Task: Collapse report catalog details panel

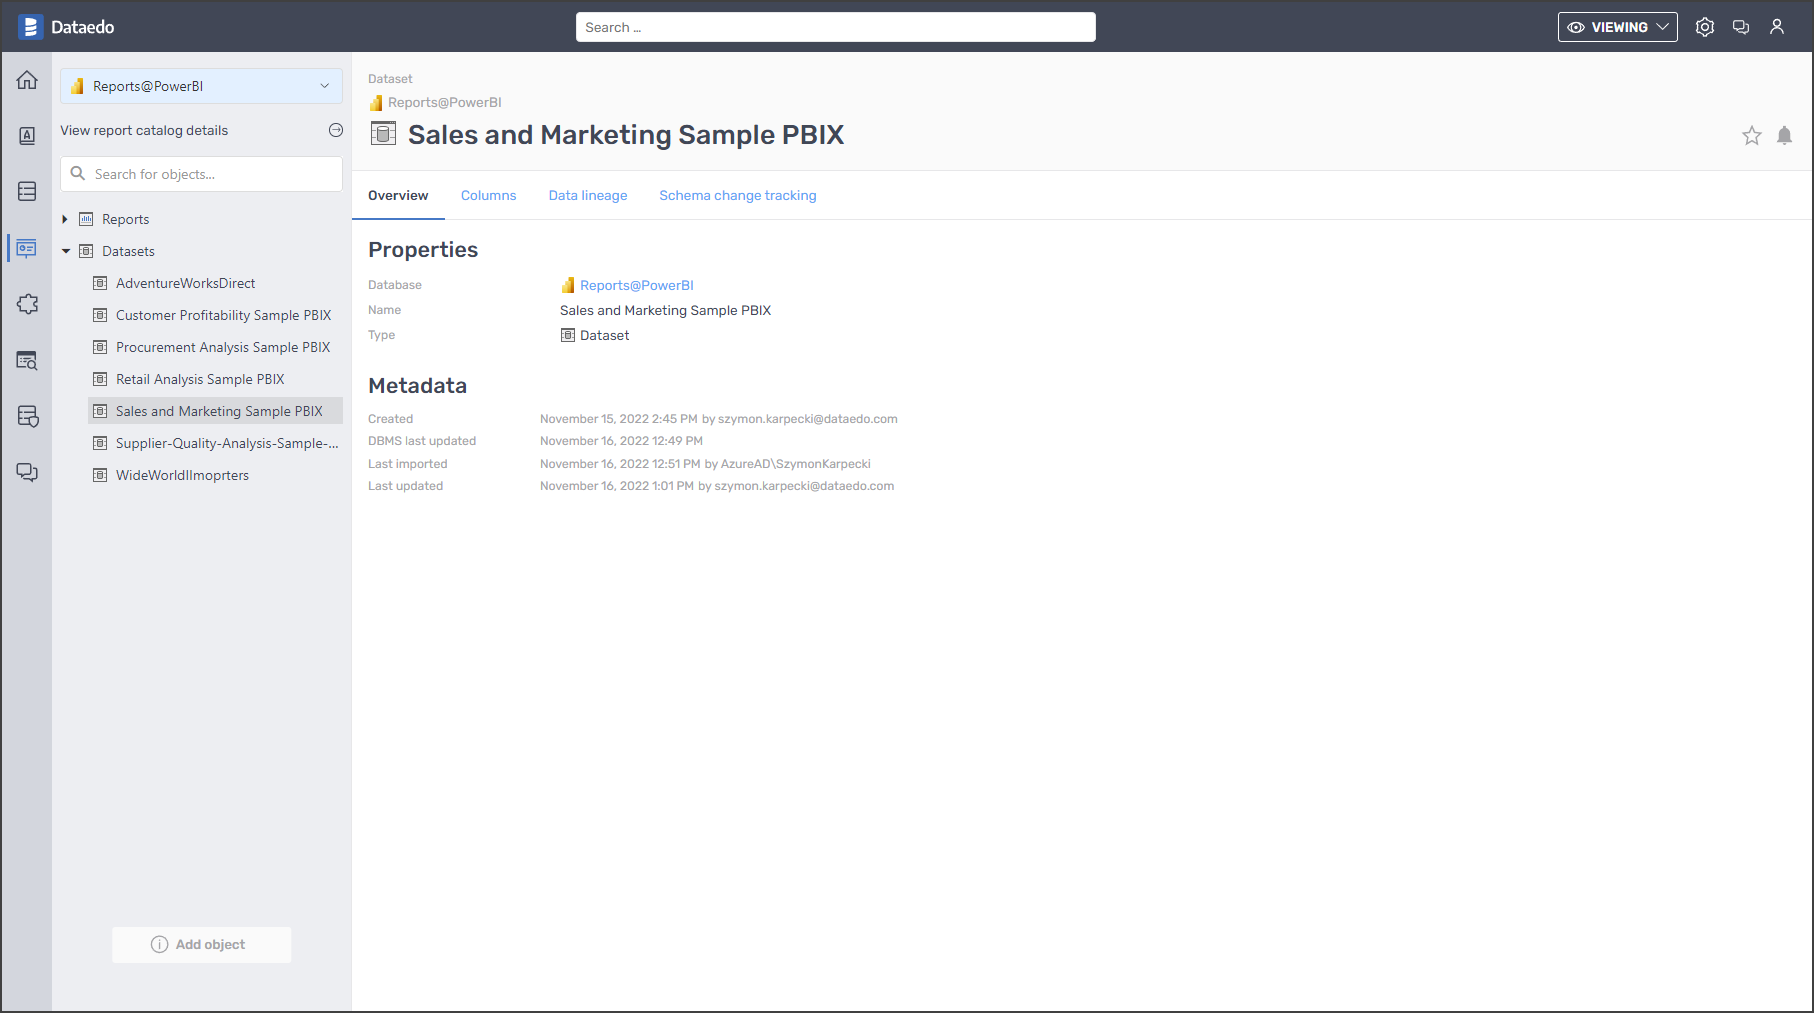Action: [x=336, y=130]
